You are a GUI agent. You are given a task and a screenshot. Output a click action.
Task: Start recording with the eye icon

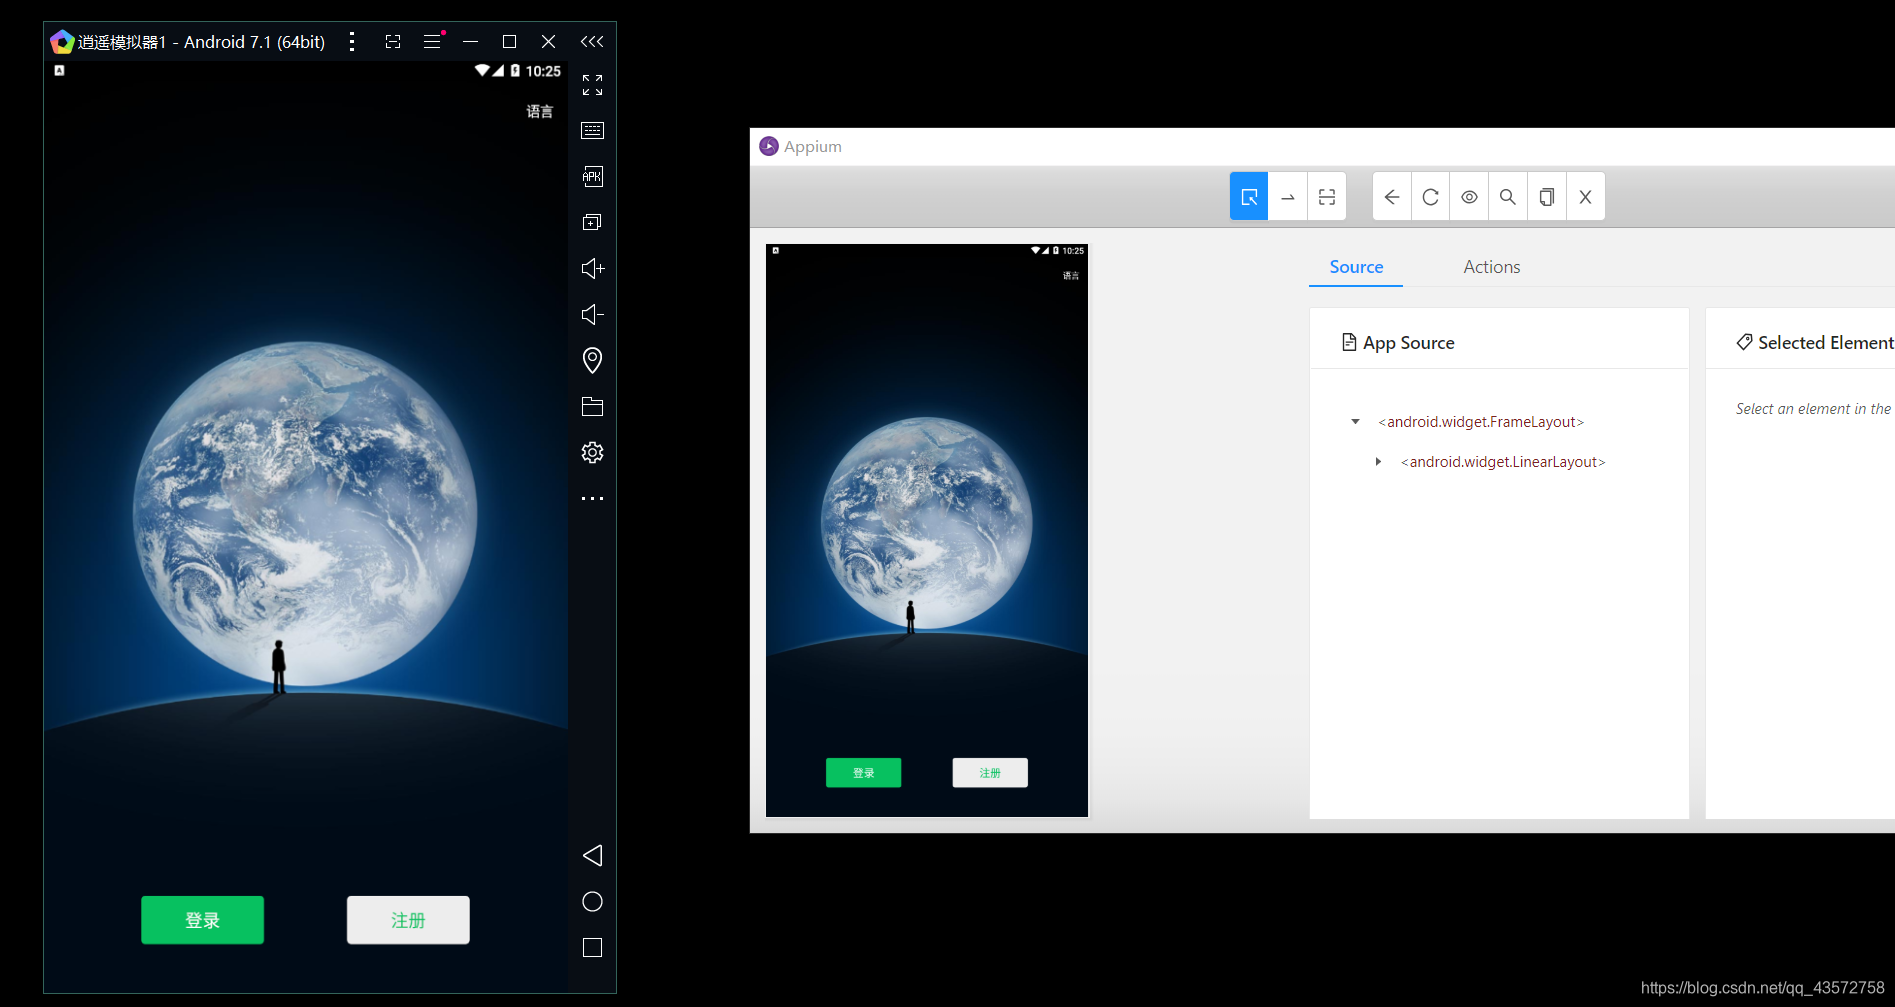(x=1469, y=197)
